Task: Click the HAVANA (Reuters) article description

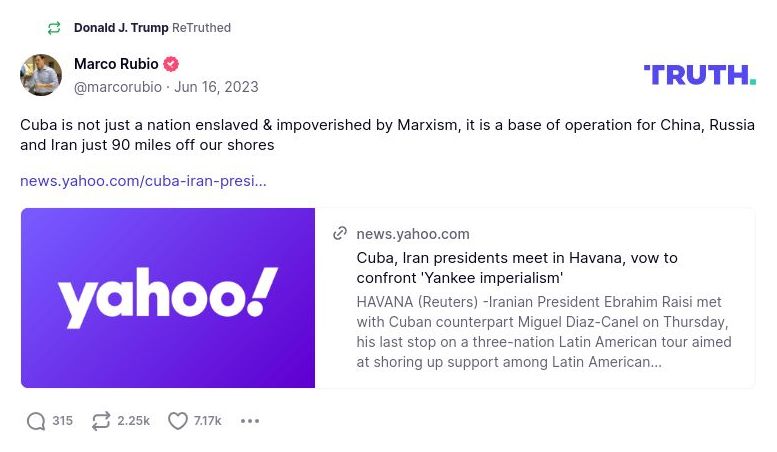Action: (543, 331)
